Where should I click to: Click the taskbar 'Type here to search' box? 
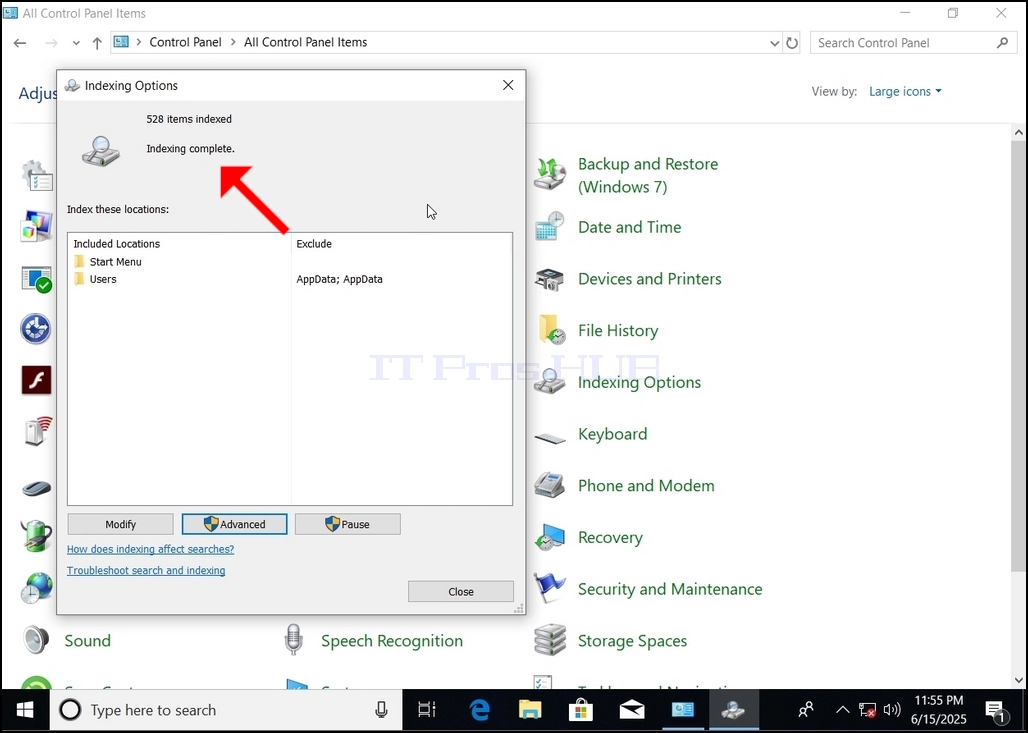(225, 710)
